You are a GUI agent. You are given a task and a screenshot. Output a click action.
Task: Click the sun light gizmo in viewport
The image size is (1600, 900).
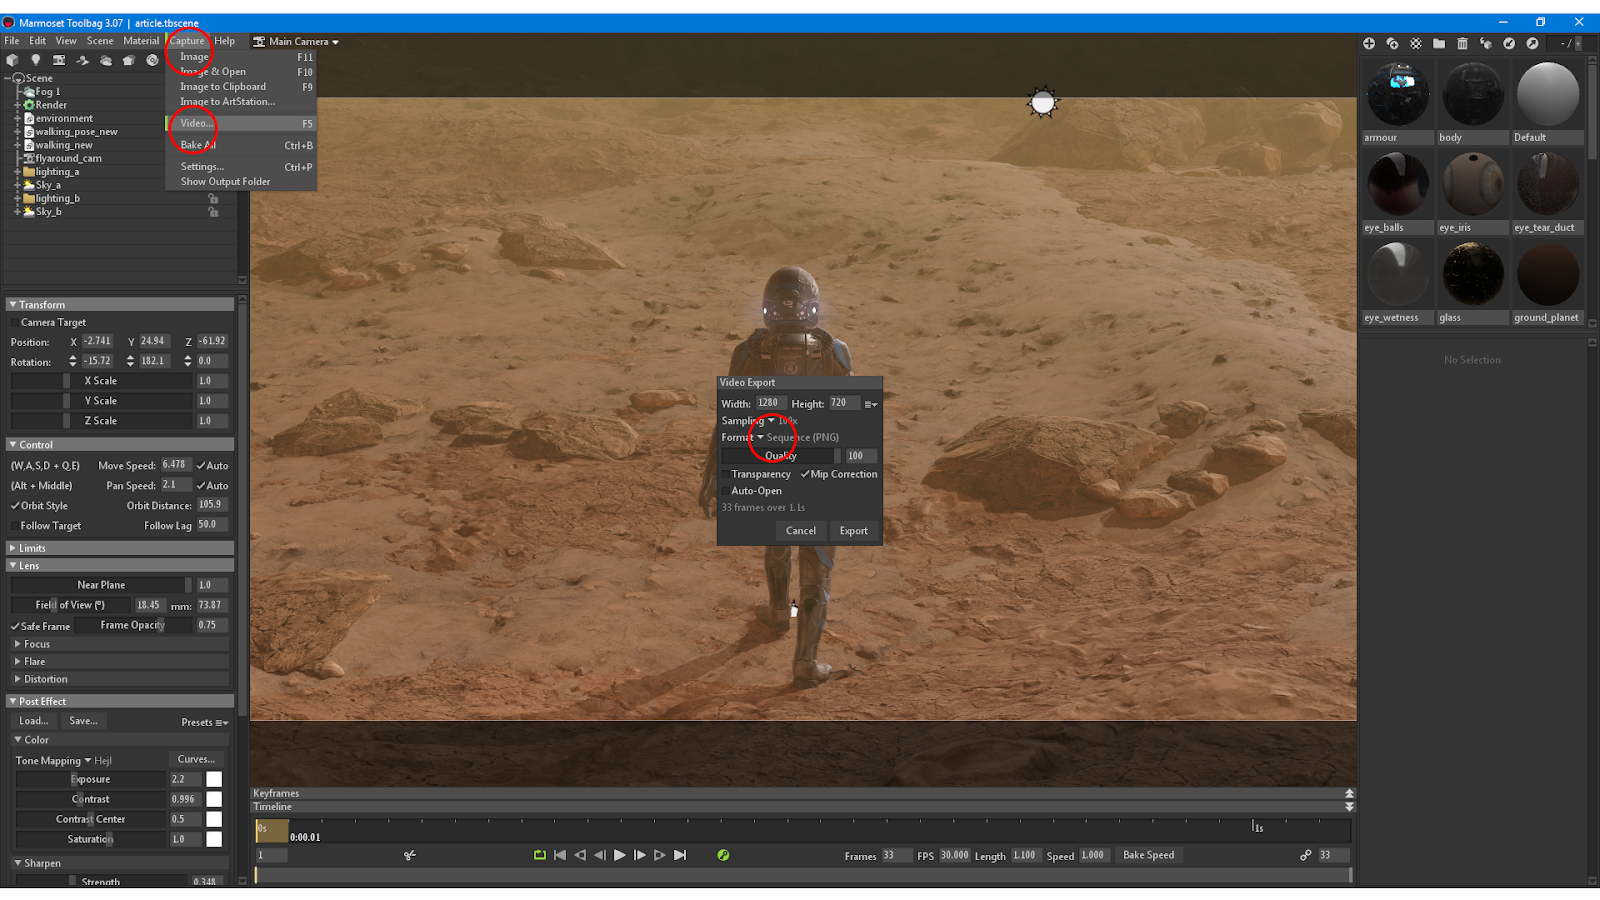(x=1043, y=102)
